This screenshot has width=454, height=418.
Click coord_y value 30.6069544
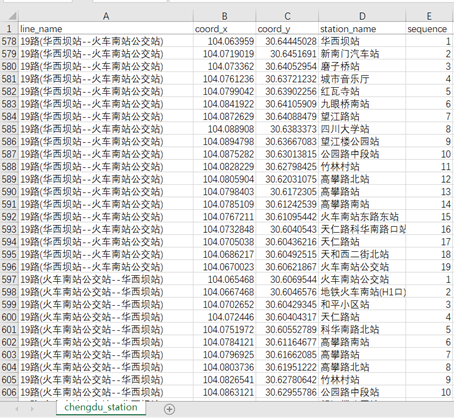287,279
